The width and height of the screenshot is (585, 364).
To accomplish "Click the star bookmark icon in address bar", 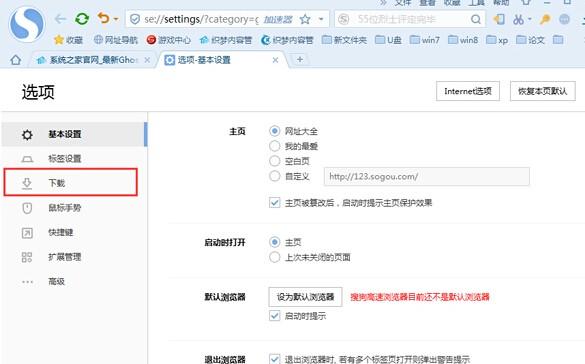I will (305, 19).
